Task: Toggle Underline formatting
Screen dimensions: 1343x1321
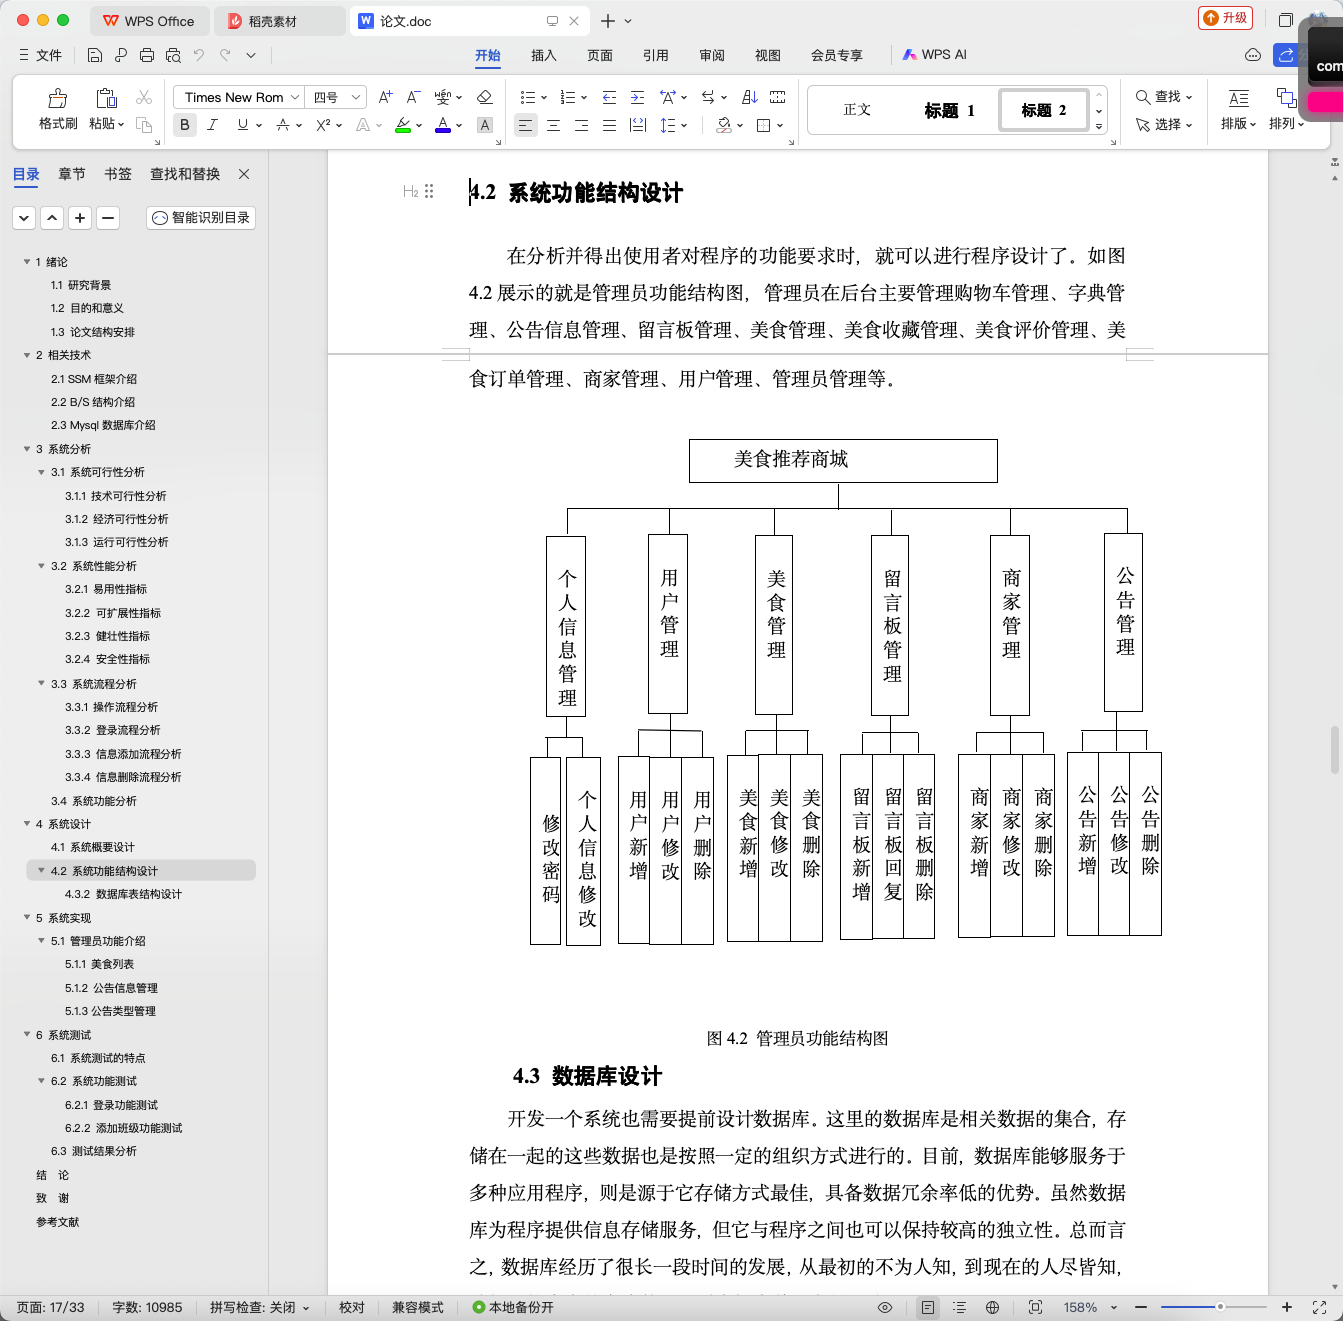Action: point(242,125)
